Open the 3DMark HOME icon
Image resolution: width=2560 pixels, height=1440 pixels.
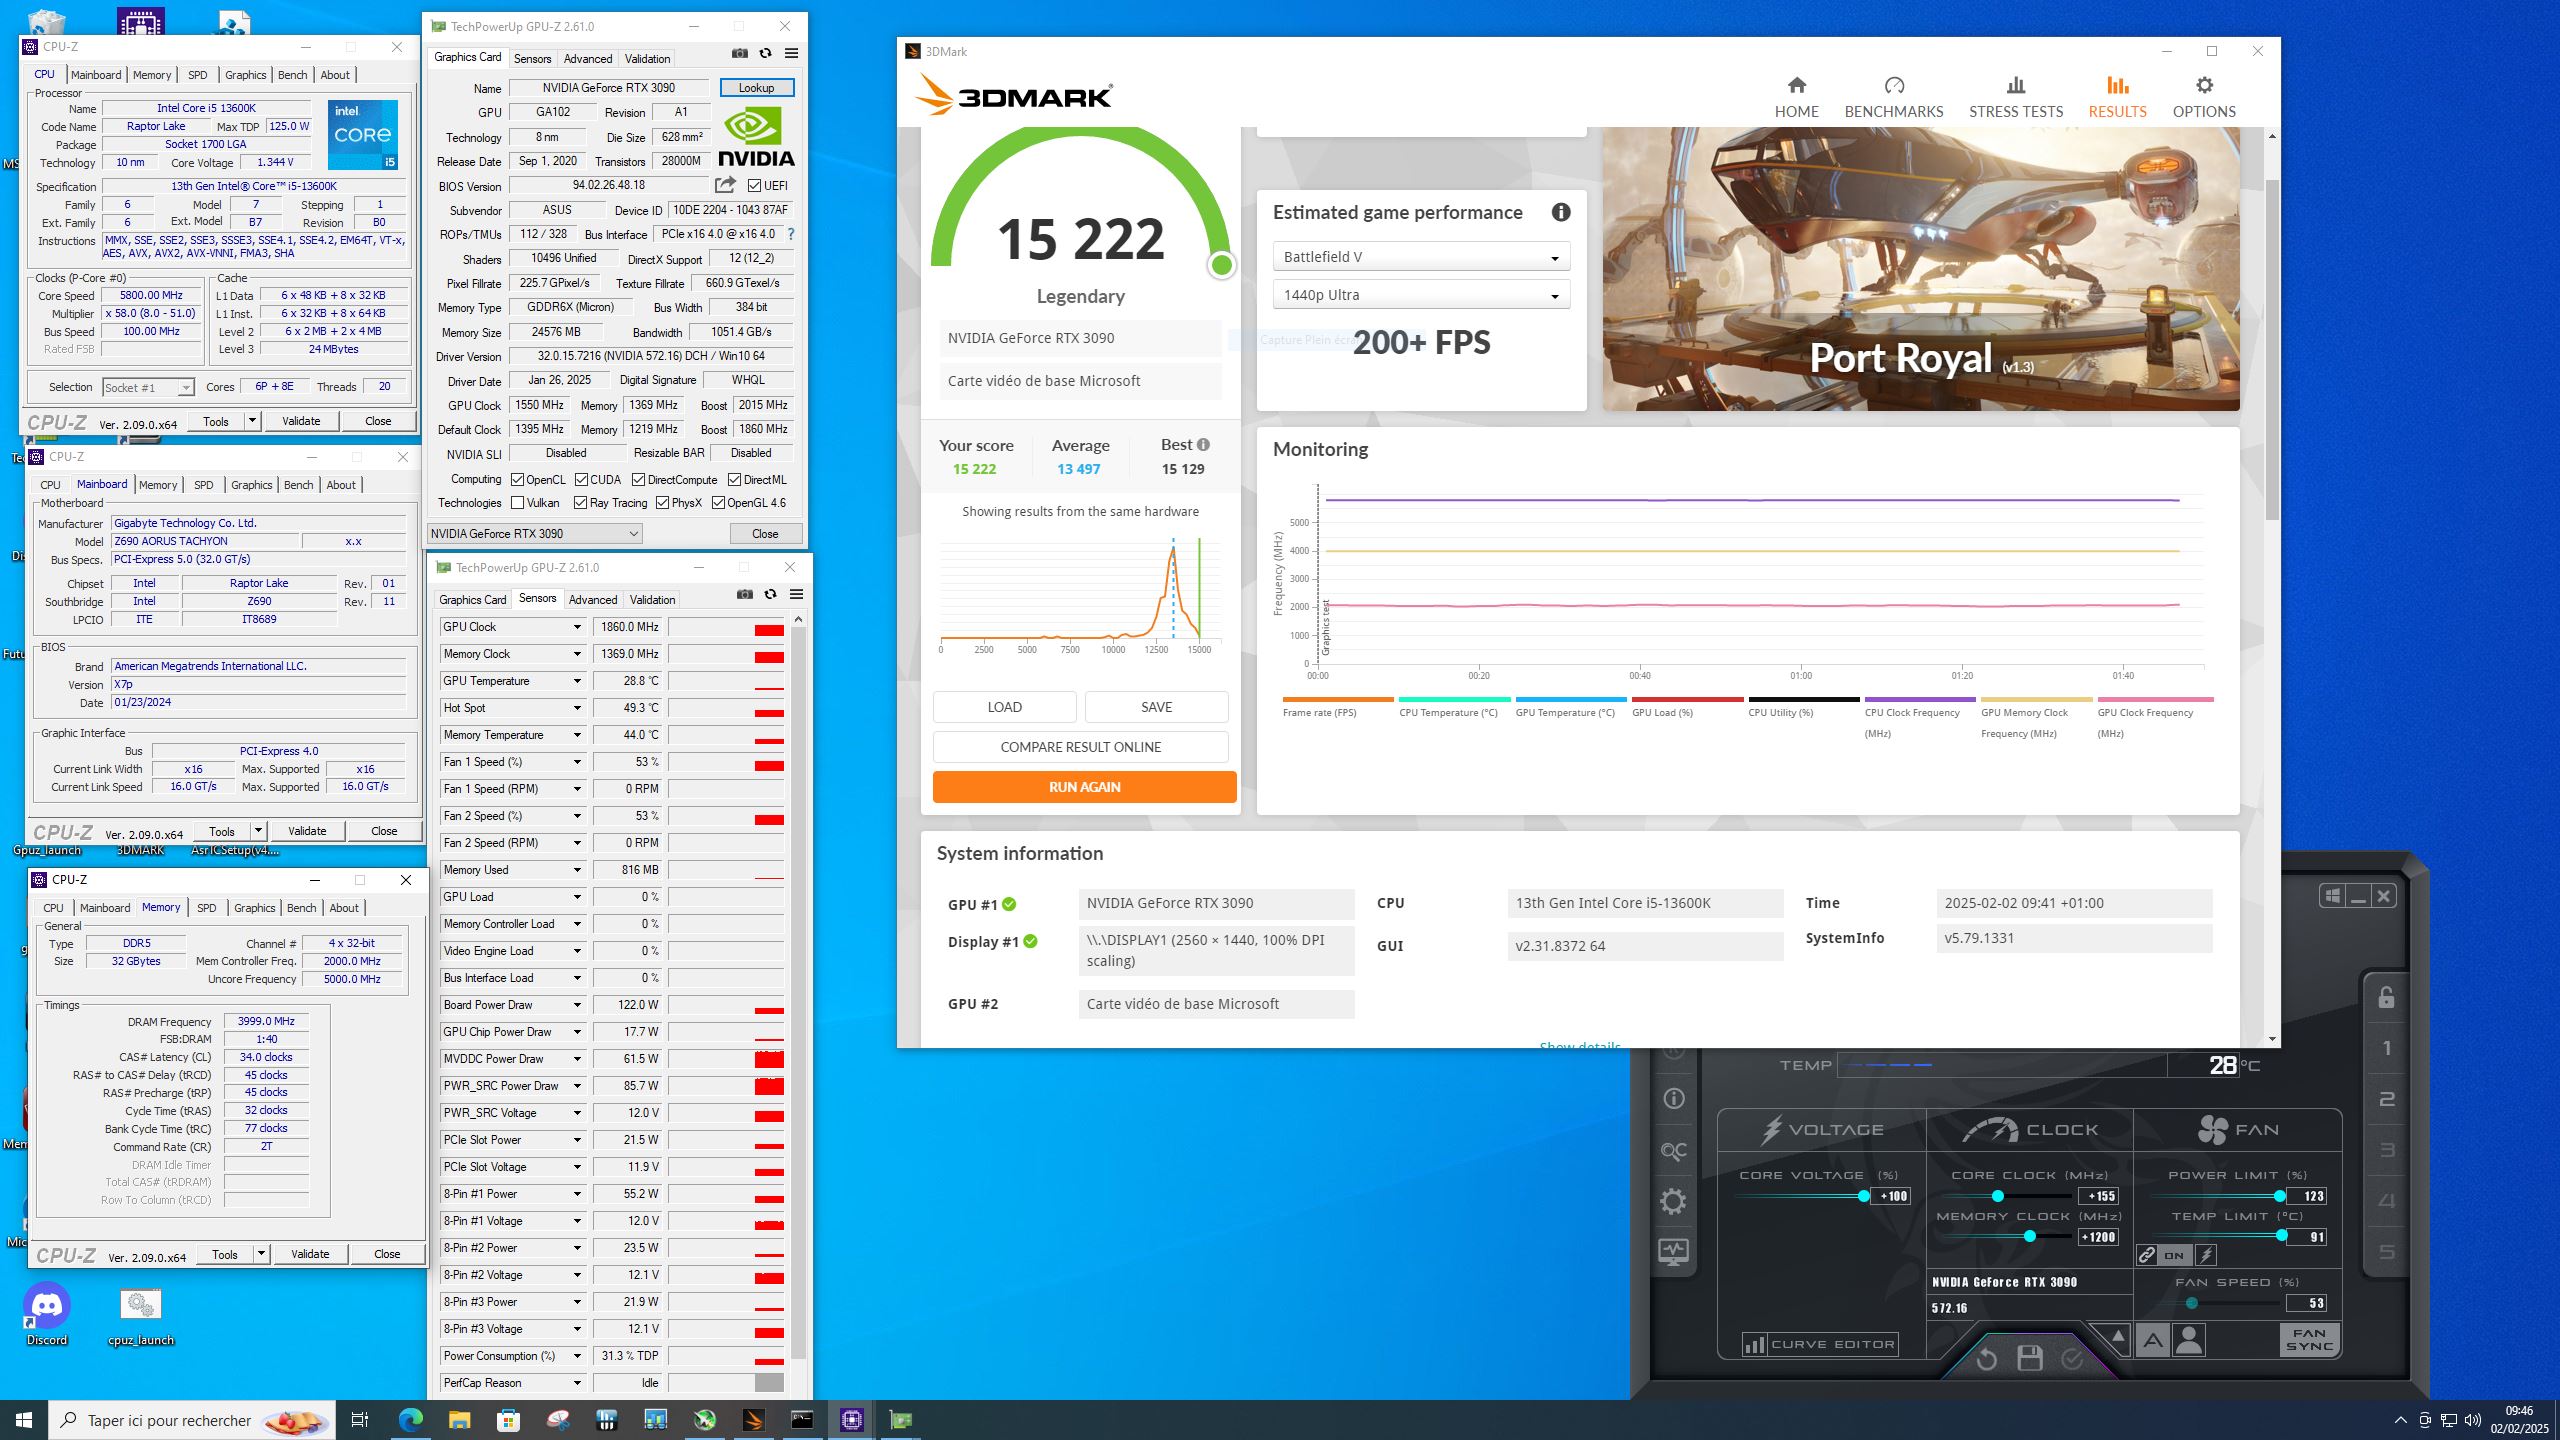1796,86
